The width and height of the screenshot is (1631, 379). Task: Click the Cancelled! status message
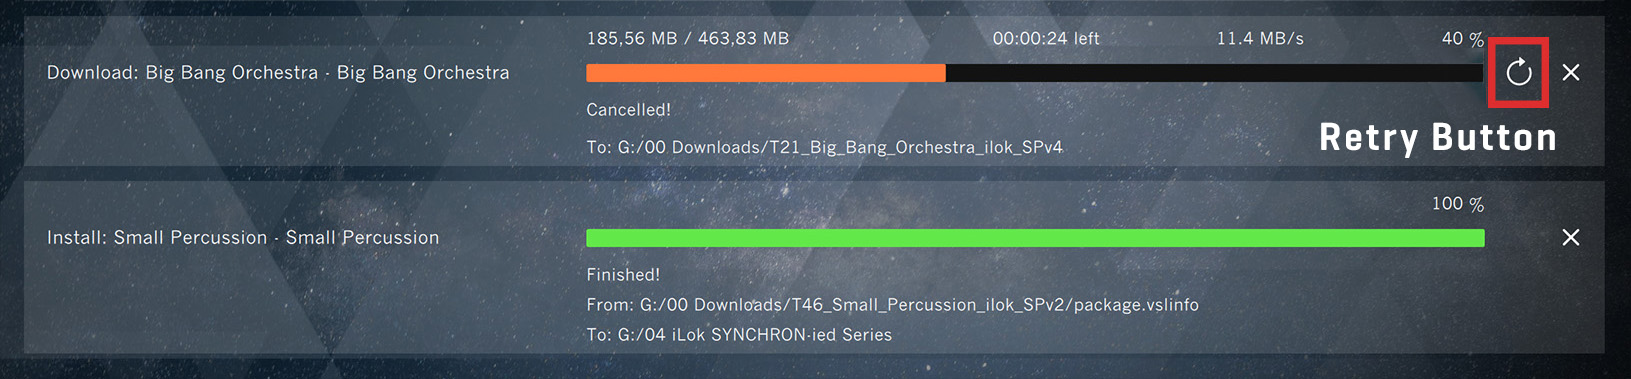[629, 110]
